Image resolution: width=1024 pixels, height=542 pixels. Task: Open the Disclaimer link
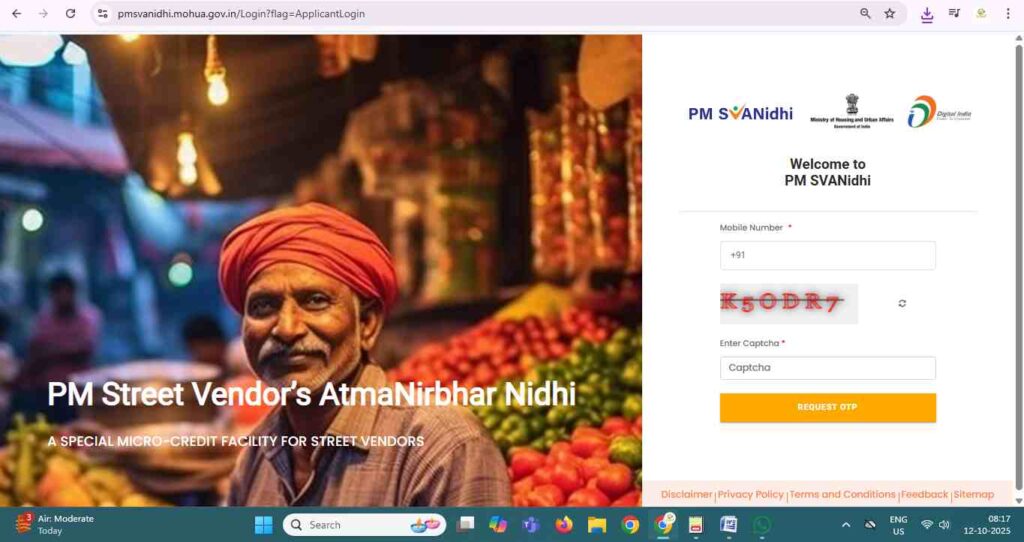click(686, 494)
